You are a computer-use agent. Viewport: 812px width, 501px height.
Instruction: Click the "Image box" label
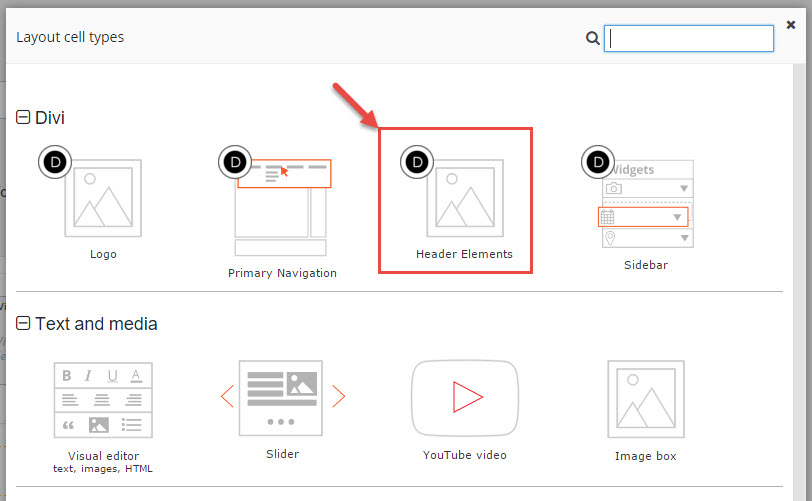[646, 456]
